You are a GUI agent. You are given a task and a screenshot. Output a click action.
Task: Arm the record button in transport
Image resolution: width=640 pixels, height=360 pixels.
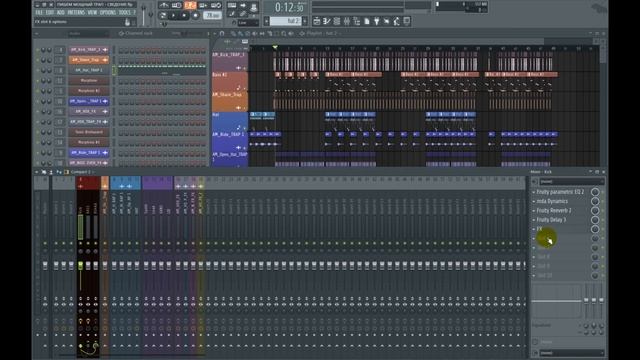pyautogui.click(x=196, y=16)
